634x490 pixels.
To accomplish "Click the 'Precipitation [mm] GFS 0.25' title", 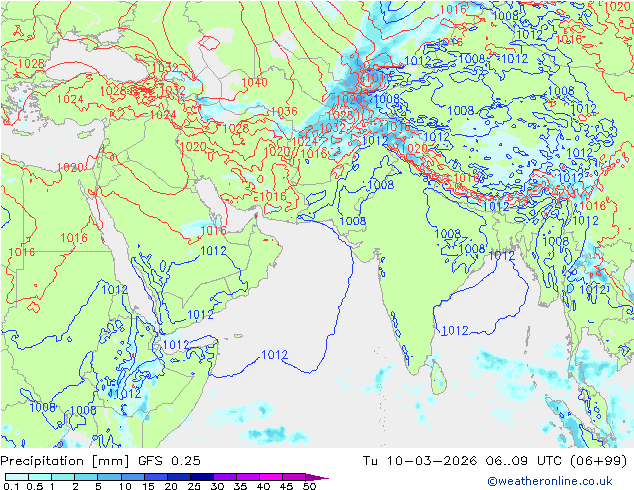I will 100,461.
